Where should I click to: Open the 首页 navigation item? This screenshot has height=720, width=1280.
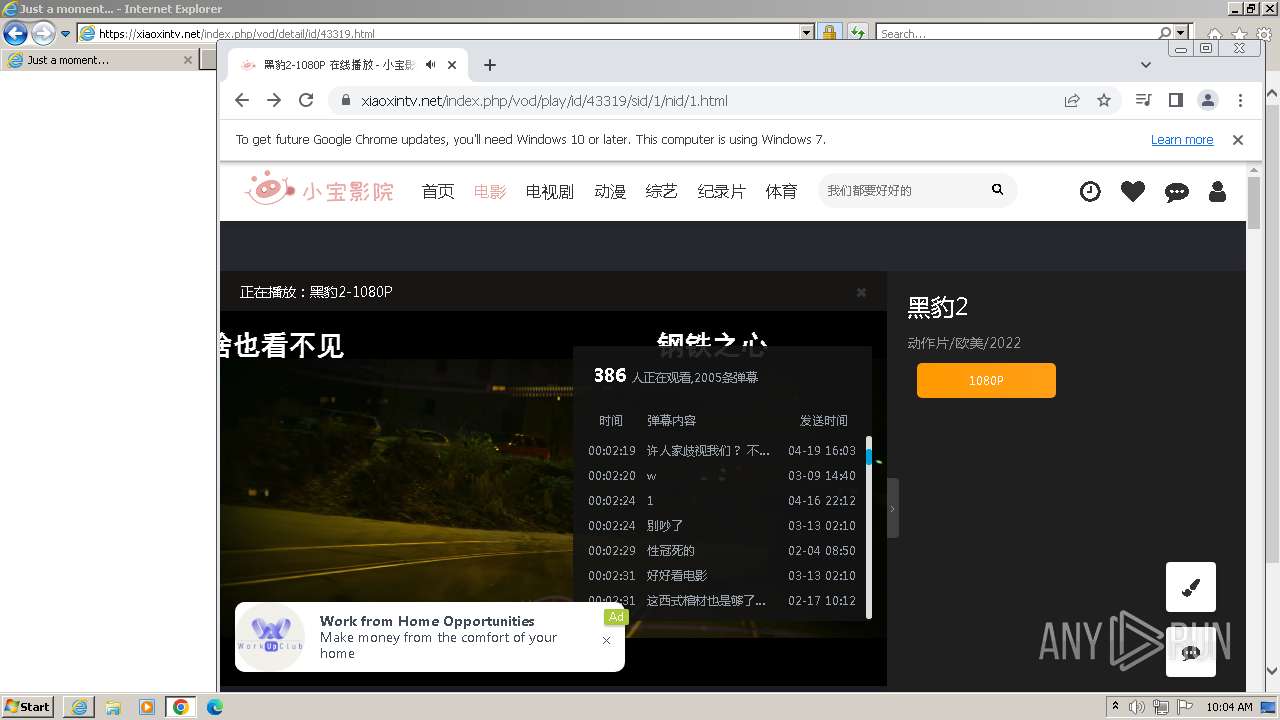(x=438, y=191)
